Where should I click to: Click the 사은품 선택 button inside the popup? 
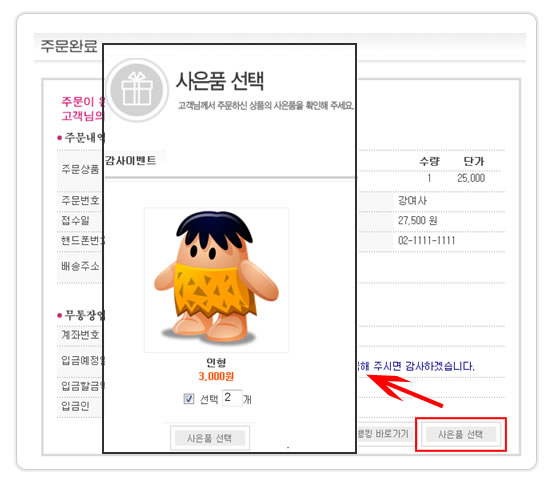(210, 438)
